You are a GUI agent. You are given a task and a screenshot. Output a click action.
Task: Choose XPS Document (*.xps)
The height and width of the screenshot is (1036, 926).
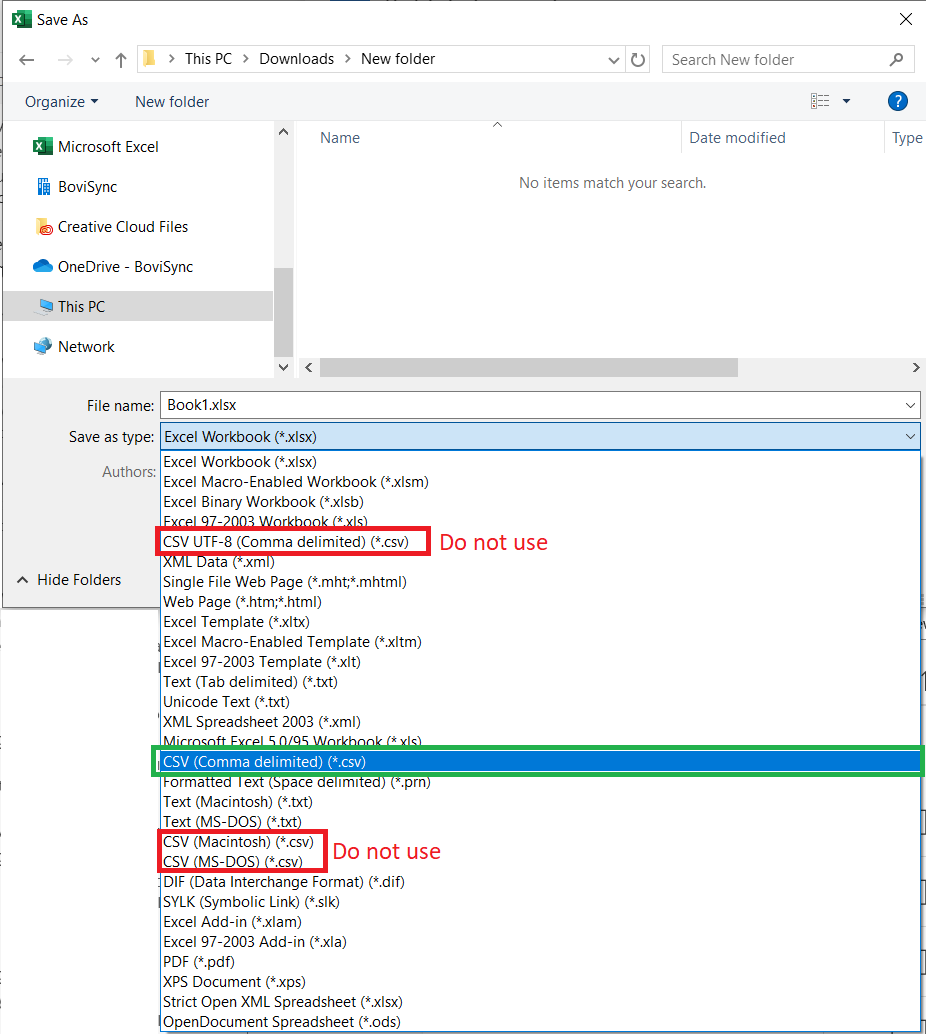click(541, 982)
